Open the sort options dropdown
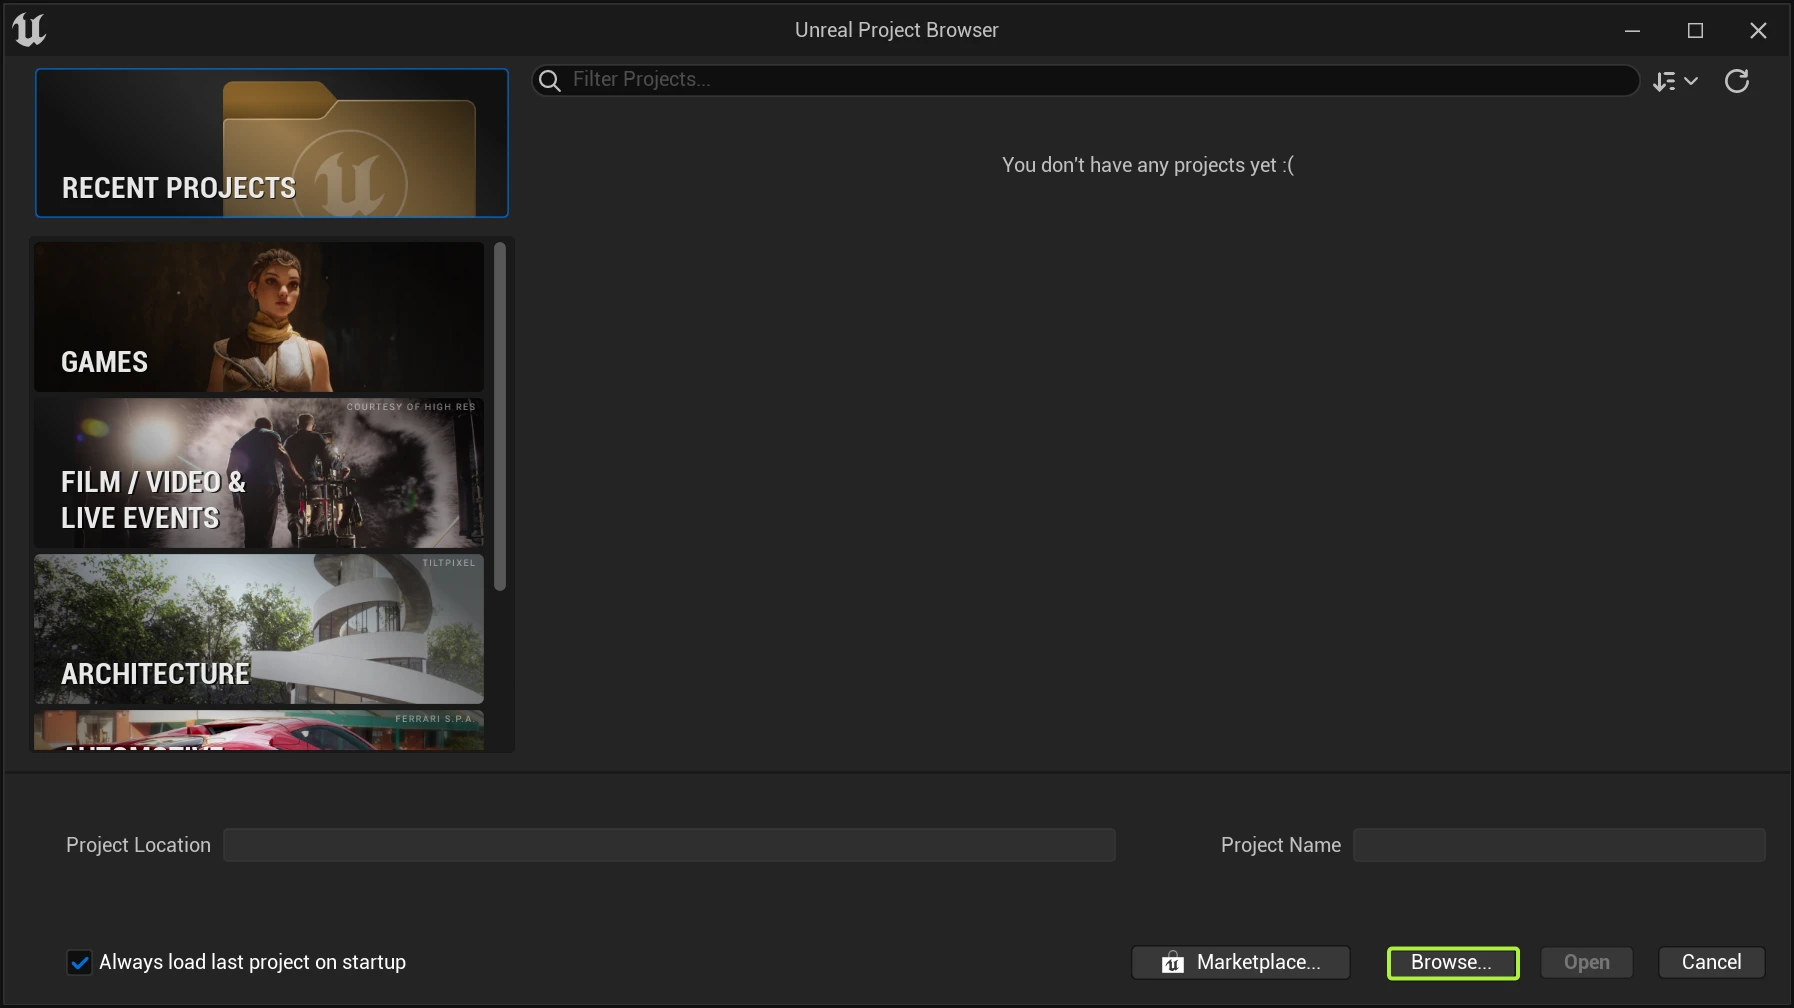 [1675, 81]
